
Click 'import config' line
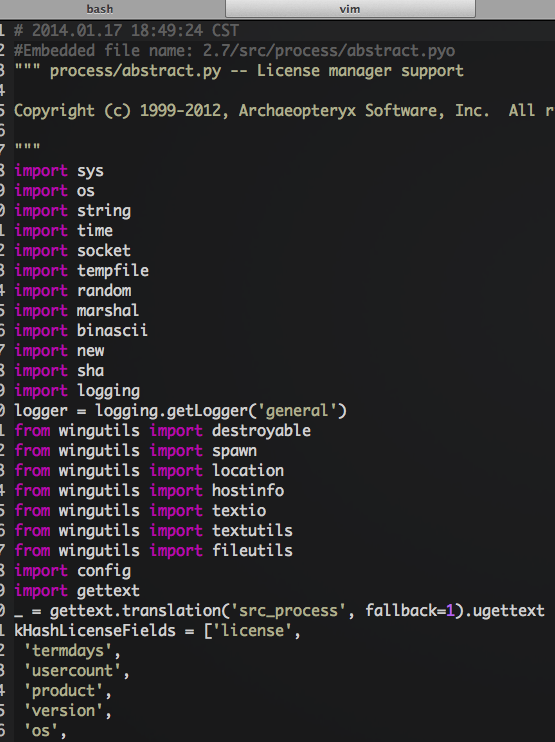(x=72, y=571)
